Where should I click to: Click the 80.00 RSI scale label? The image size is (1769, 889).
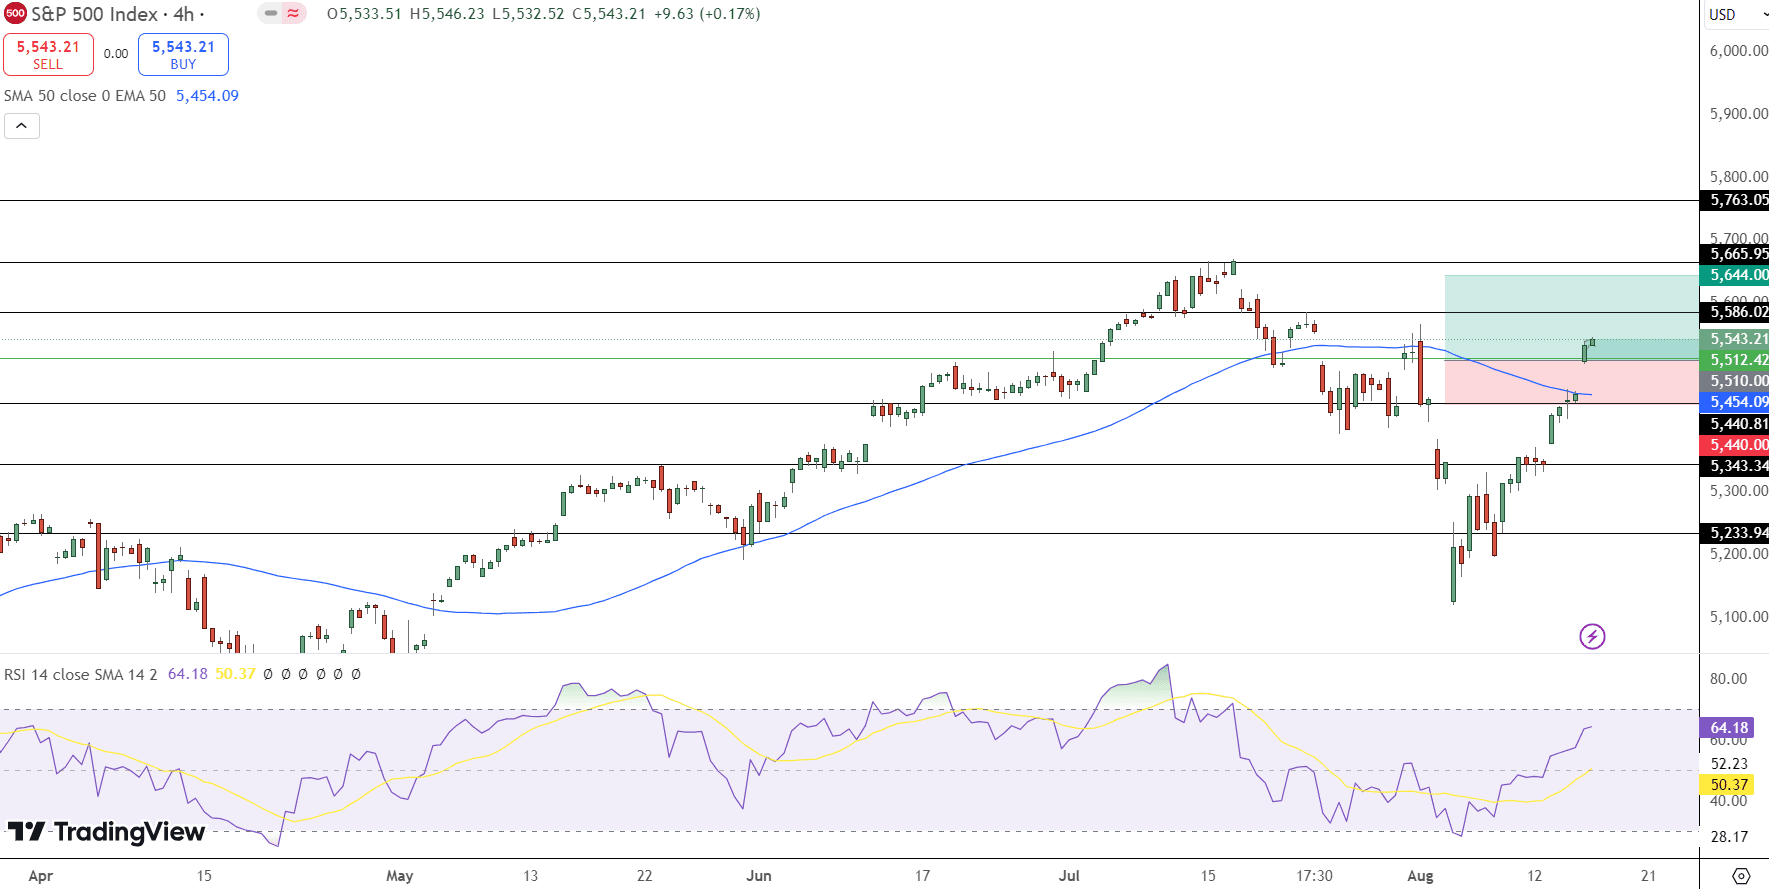click(x=1728, y=679)
